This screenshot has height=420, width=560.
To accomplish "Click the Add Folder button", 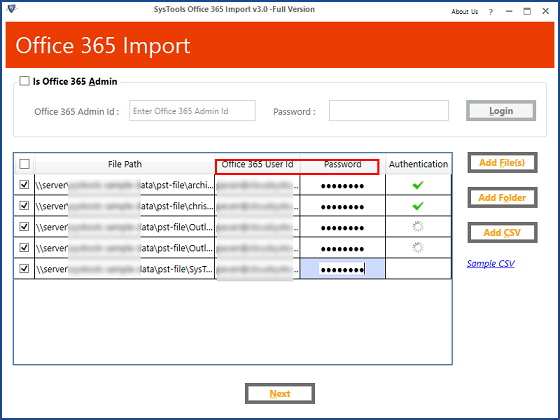I will 502,198.
